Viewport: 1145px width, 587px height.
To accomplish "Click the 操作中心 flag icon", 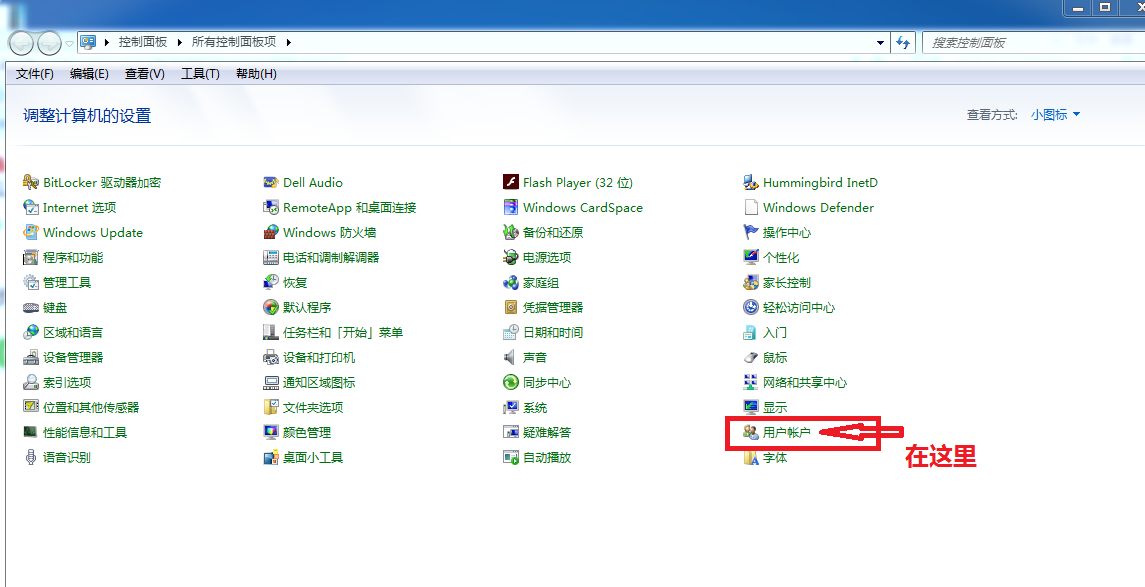I will click(x=751, y=232).
